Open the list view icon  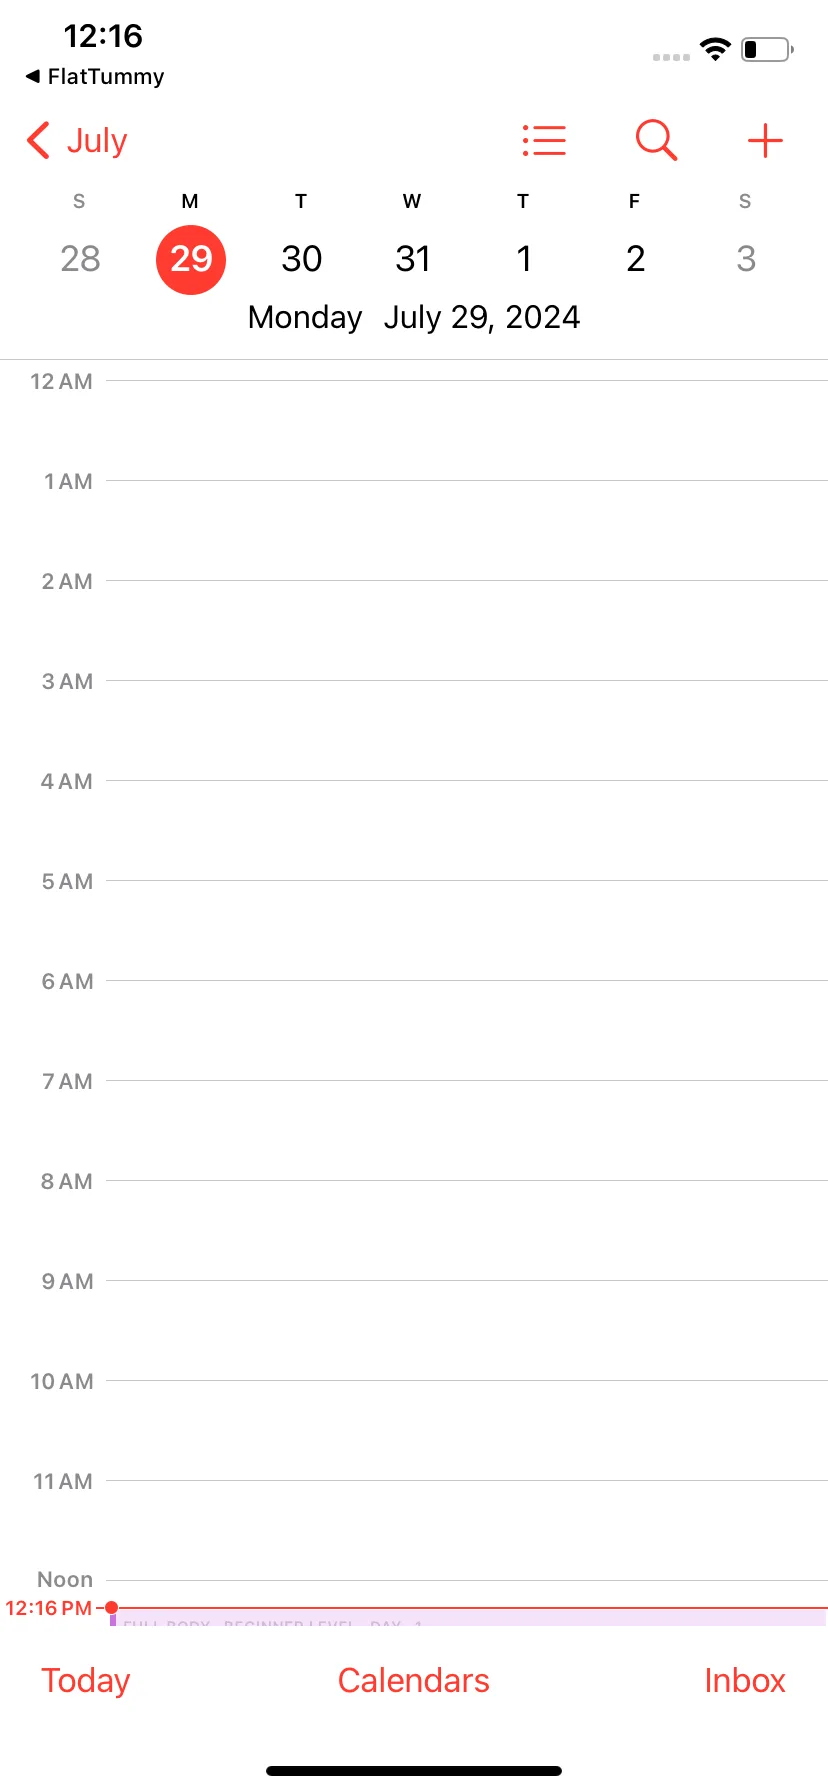pyautogui.click(x=544, y=141)
